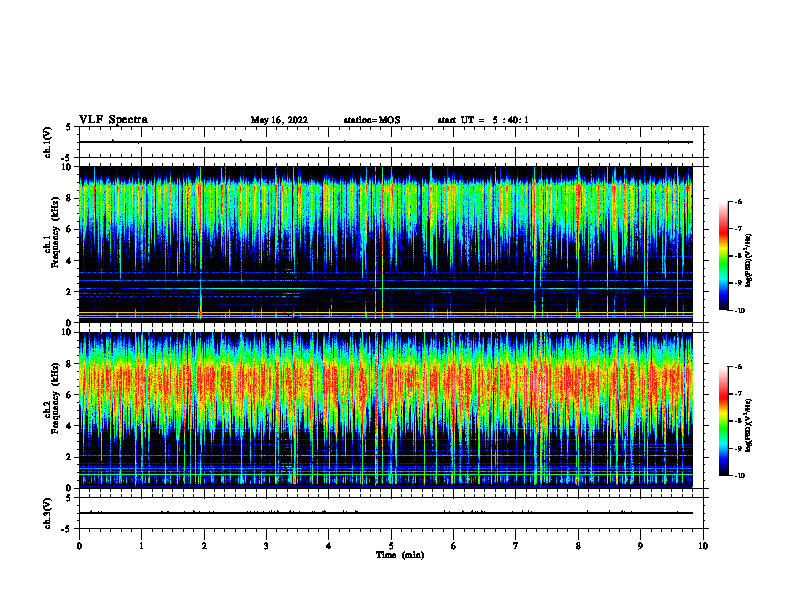Click time axis tick label "7"
The height and width of the screenshot is (612, 792).
516,546
